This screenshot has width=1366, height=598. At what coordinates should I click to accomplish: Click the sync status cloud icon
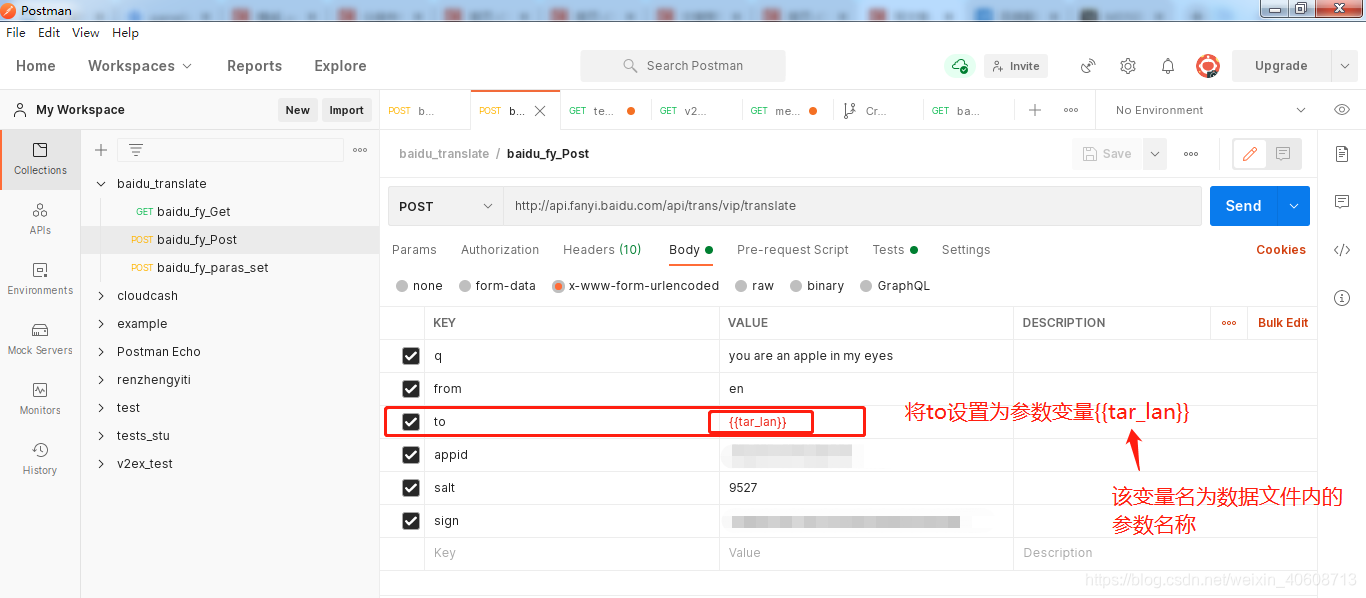[960, 66]
